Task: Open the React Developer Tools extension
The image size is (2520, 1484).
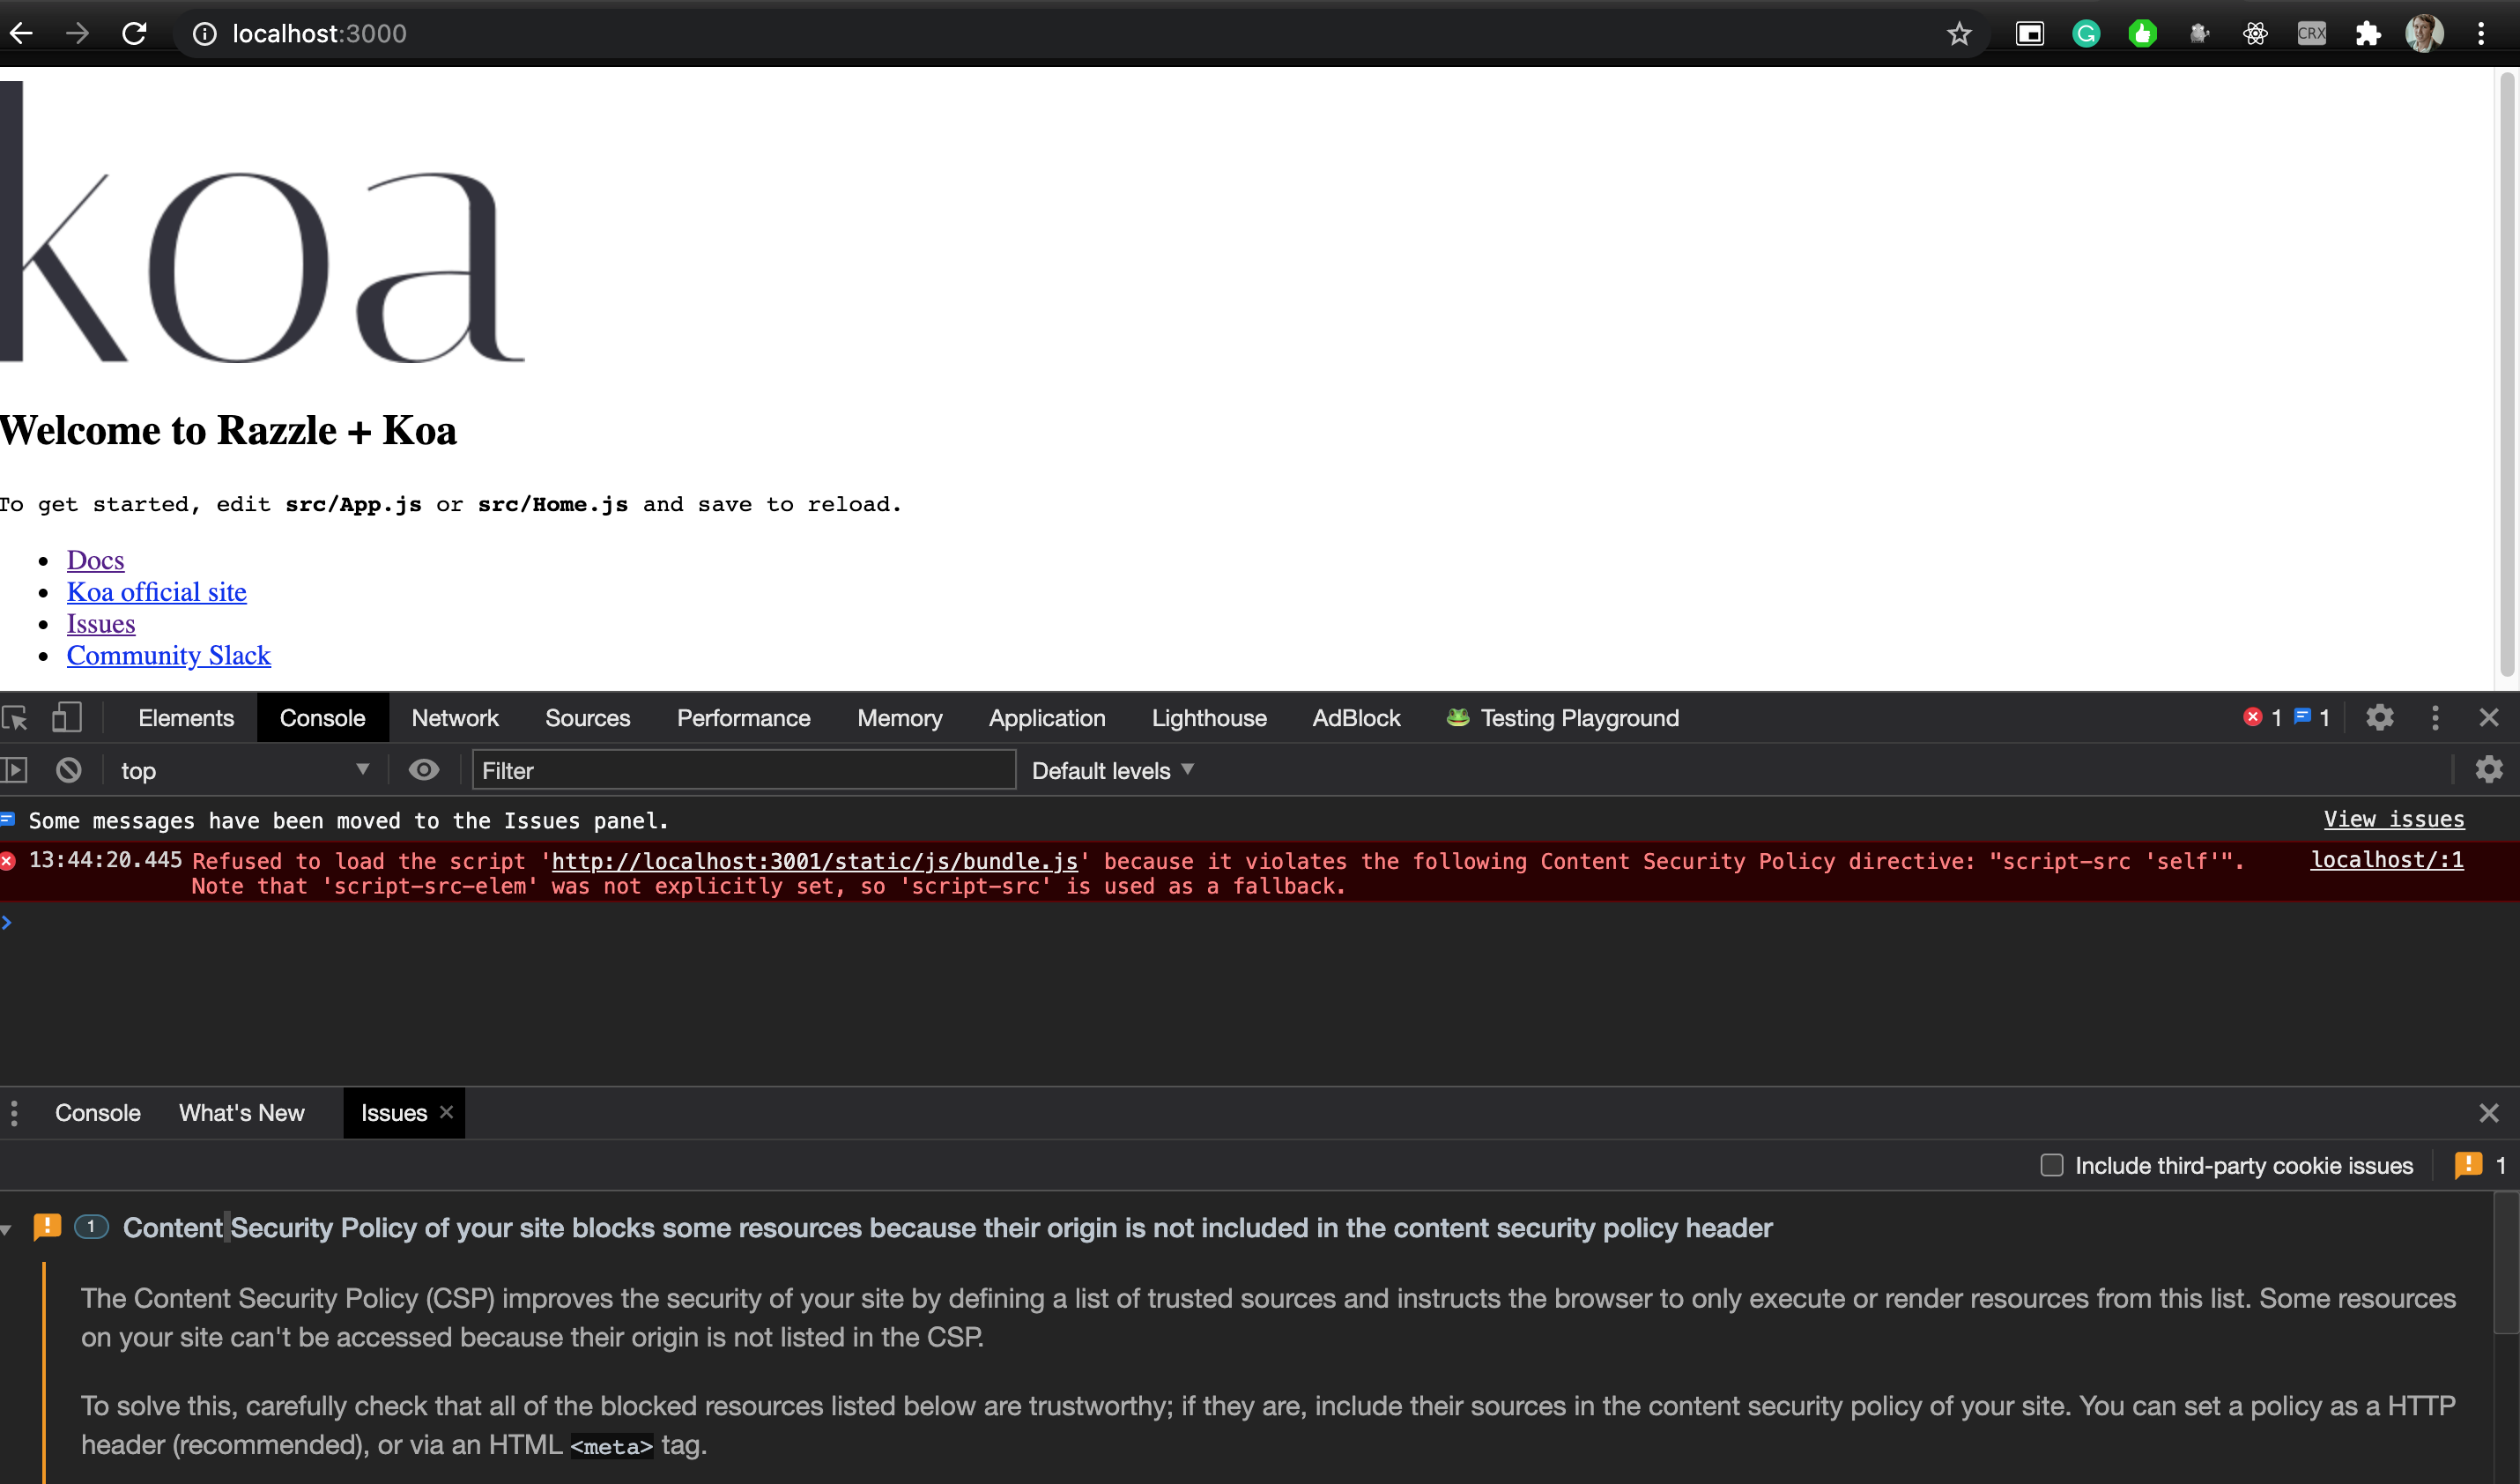Action: [2255, 34]
